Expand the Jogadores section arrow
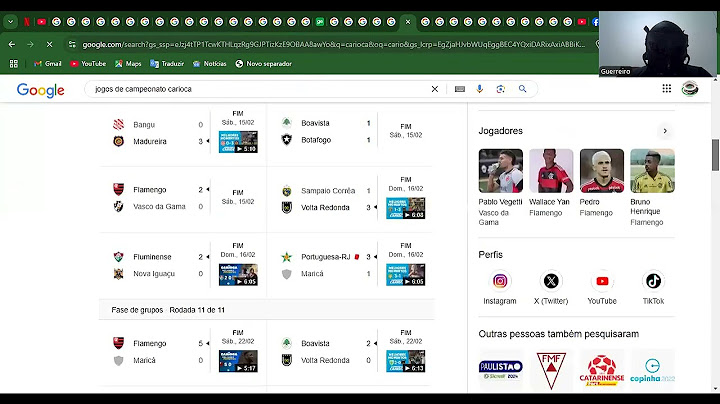The image size is (720, 404). 665,131
